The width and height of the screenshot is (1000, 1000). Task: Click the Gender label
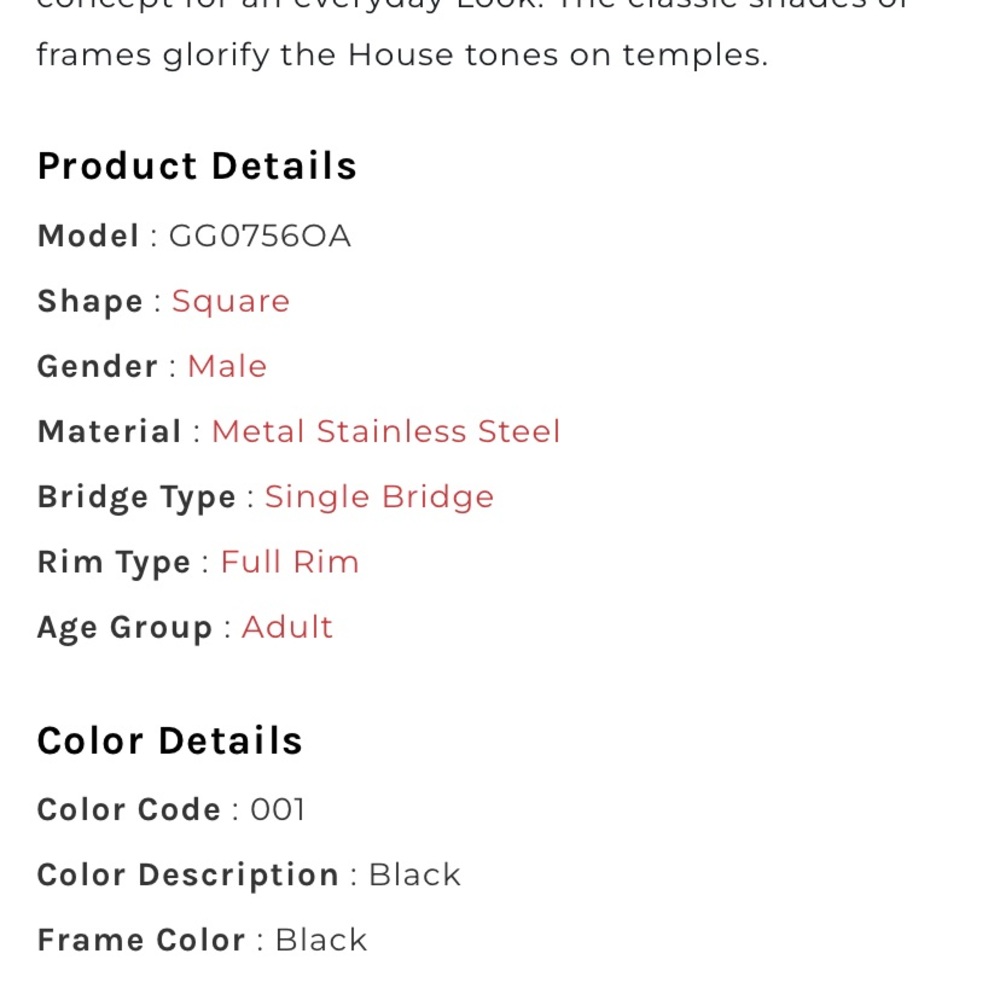click(x=97, y=366)
